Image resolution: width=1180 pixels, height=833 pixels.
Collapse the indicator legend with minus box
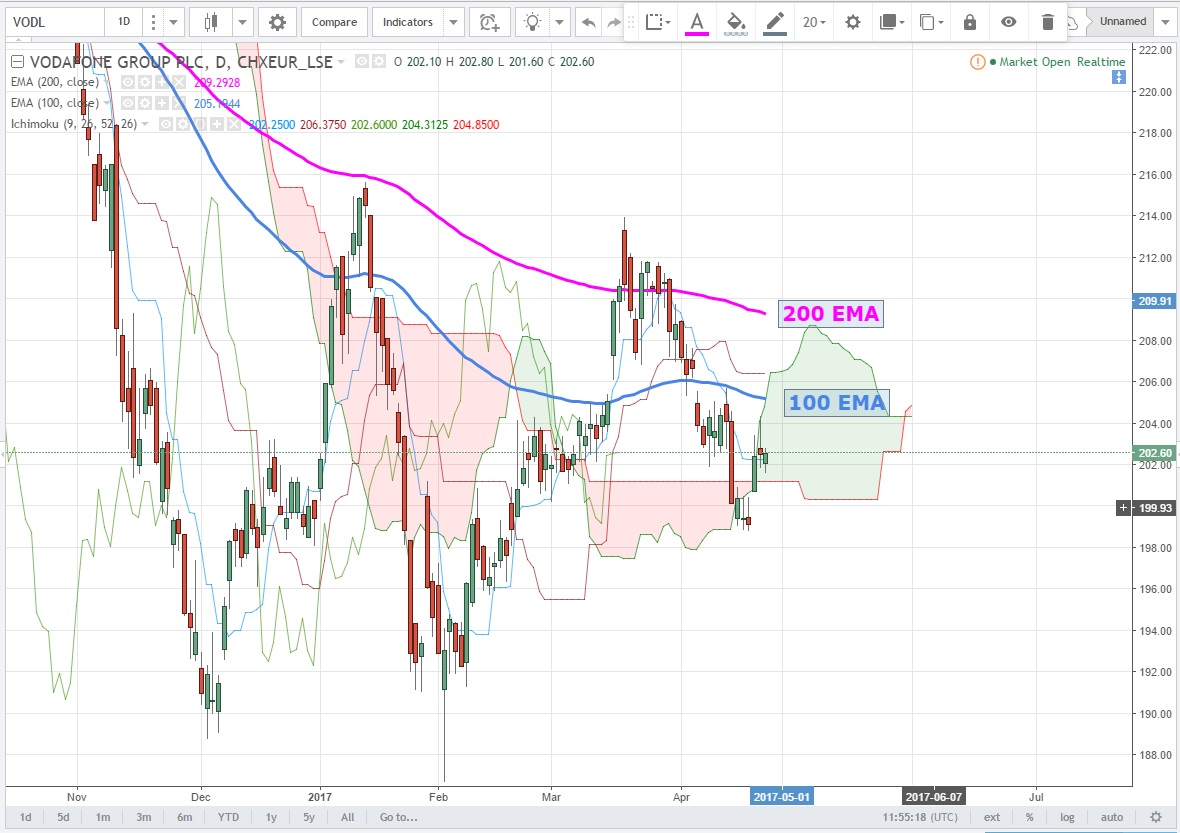pyautogui.click(x=17, y=62)
